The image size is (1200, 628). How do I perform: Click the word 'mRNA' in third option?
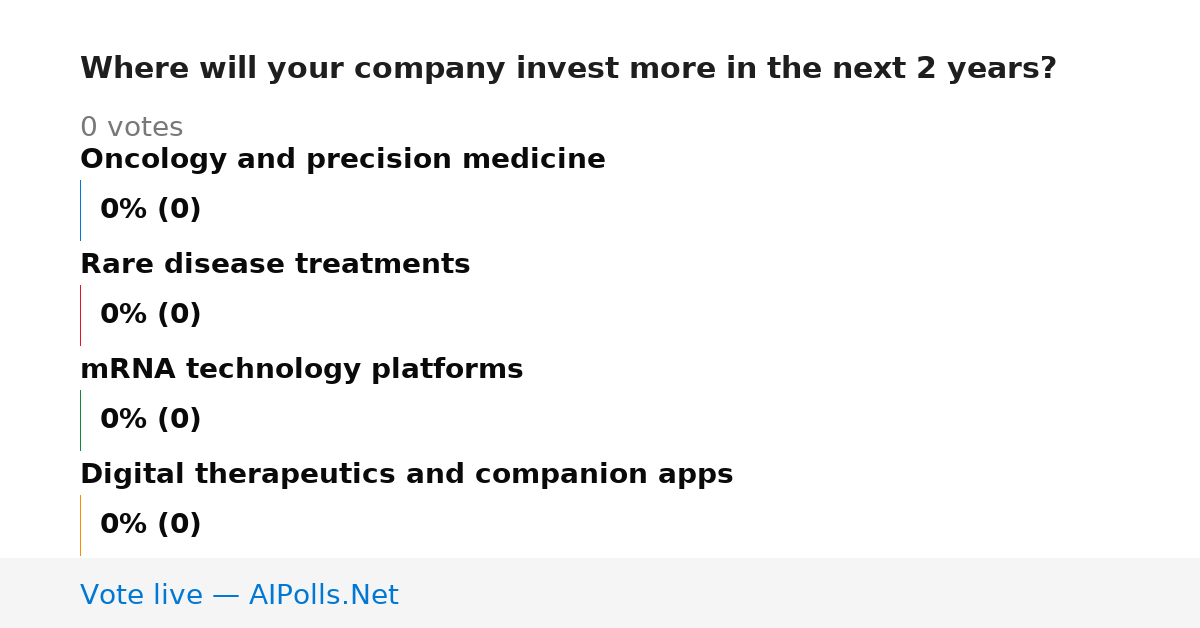(x=128, y=370)
